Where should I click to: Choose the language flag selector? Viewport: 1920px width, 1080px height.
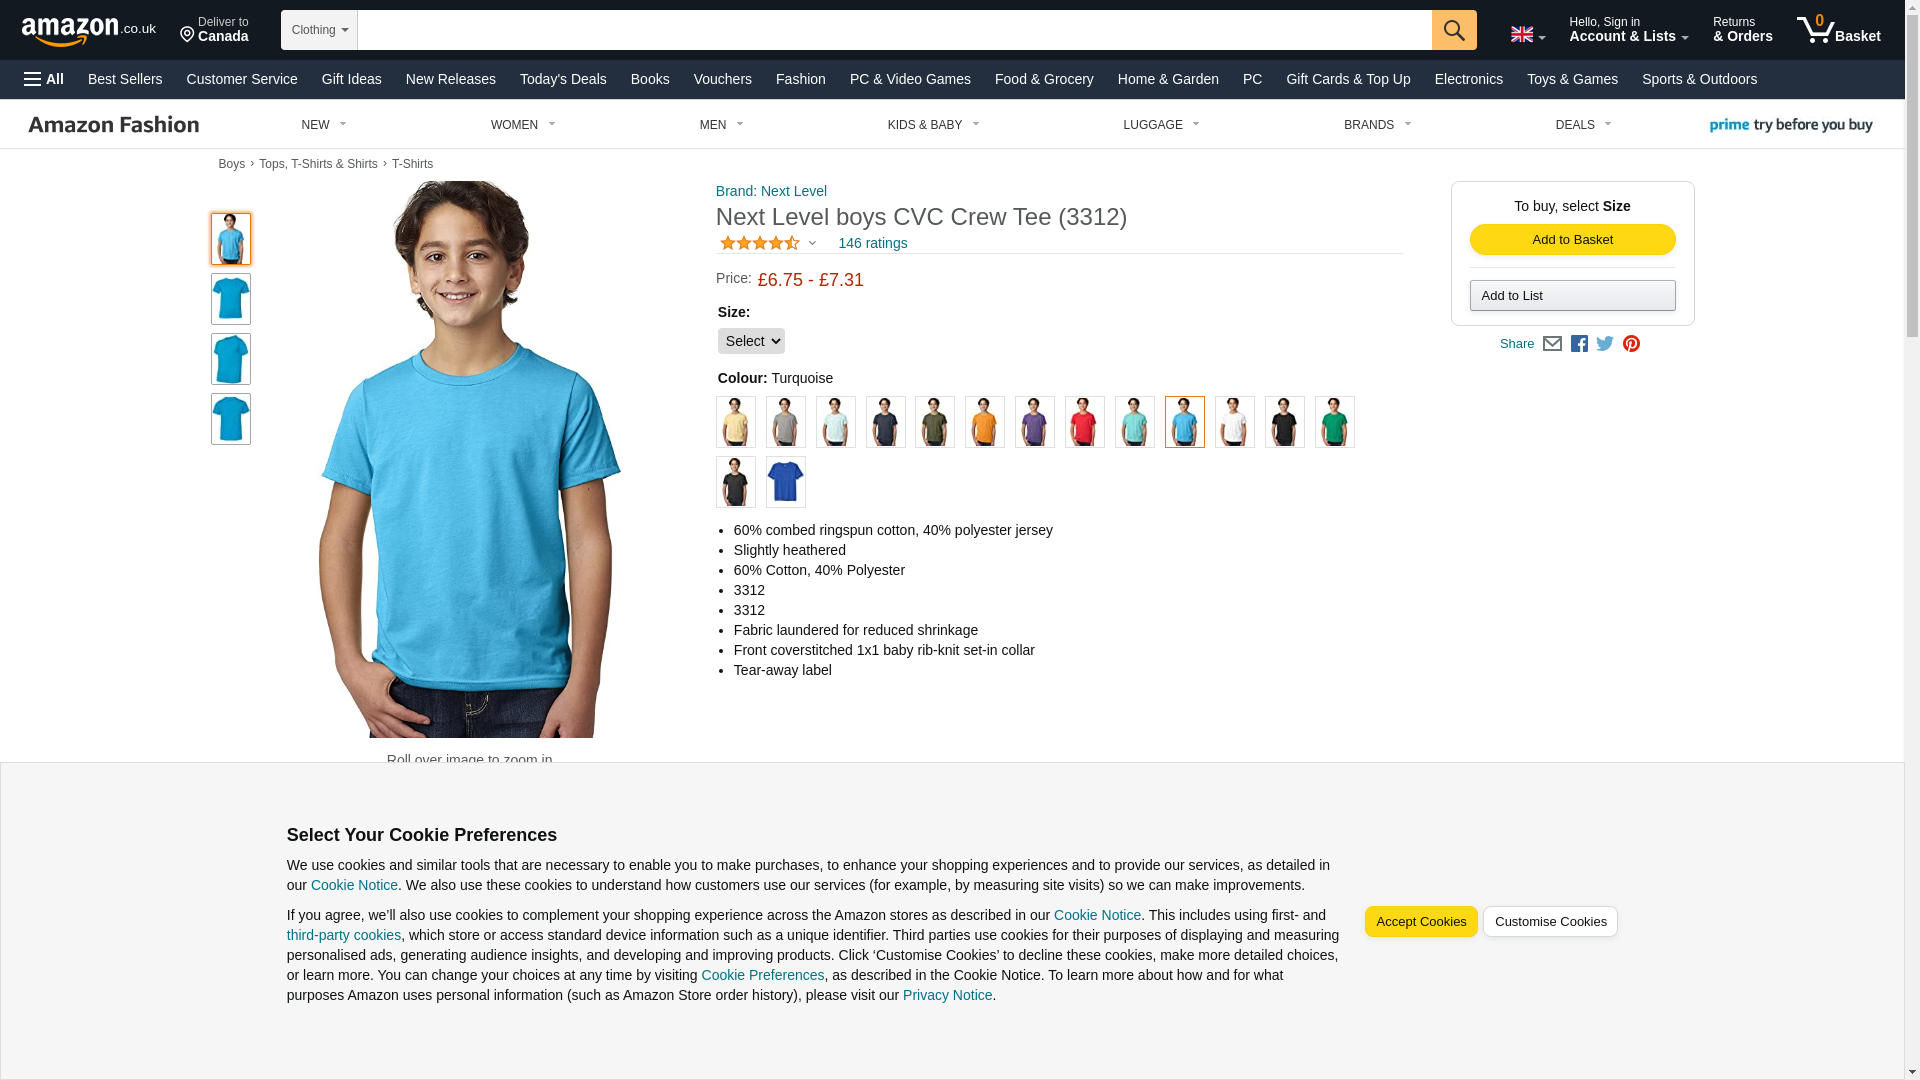(x=1527, y=34)
